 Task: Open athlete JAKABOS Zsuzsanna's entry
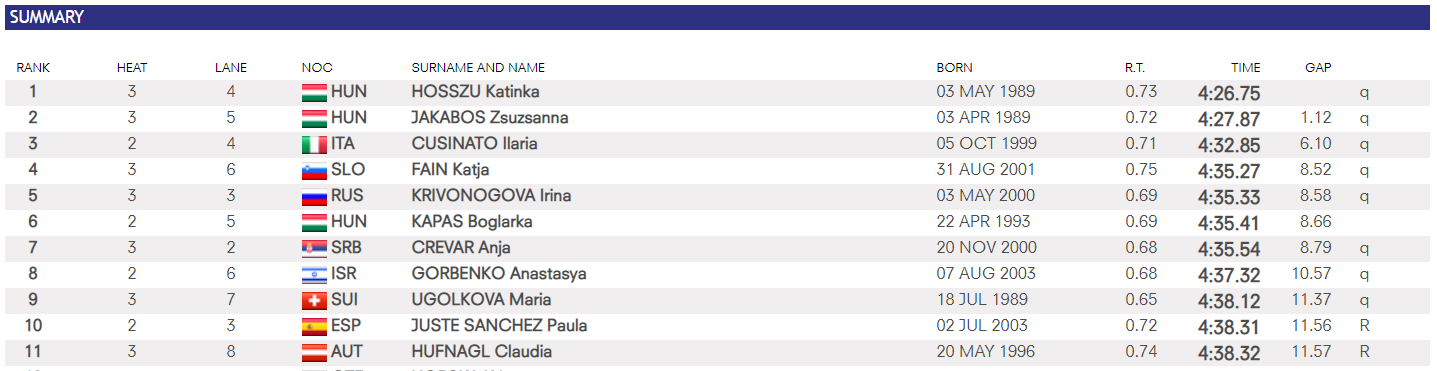(490, 118)
